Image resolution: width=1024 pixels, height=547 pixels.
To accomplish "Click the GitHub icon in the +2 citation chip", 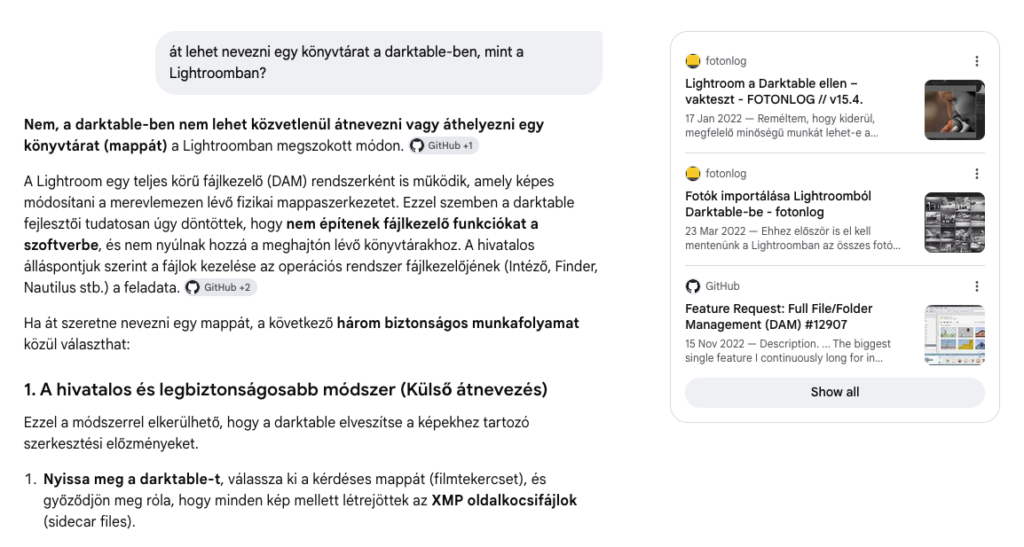I will (x=193, y=287).
